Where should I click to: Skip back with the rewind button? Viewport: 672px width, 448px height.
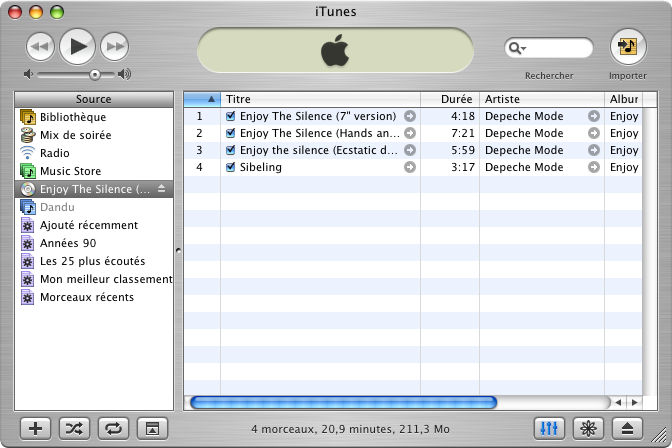click(40, 46)
